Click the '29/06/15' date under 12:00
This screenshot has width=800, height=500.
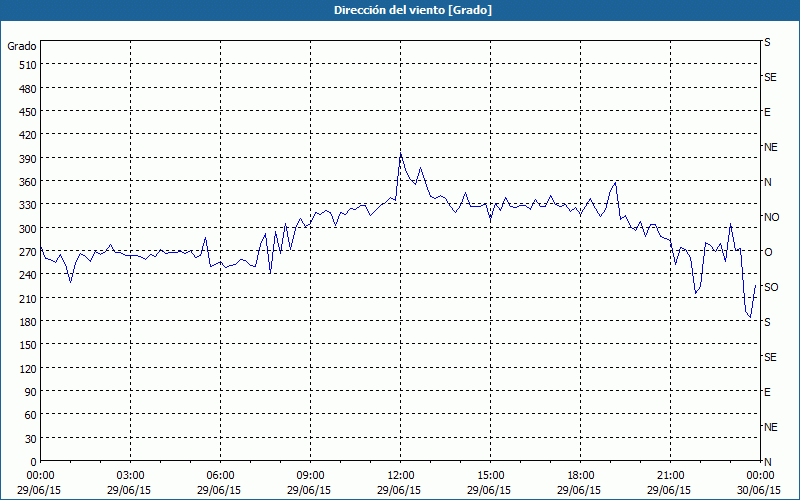[399, 490]
